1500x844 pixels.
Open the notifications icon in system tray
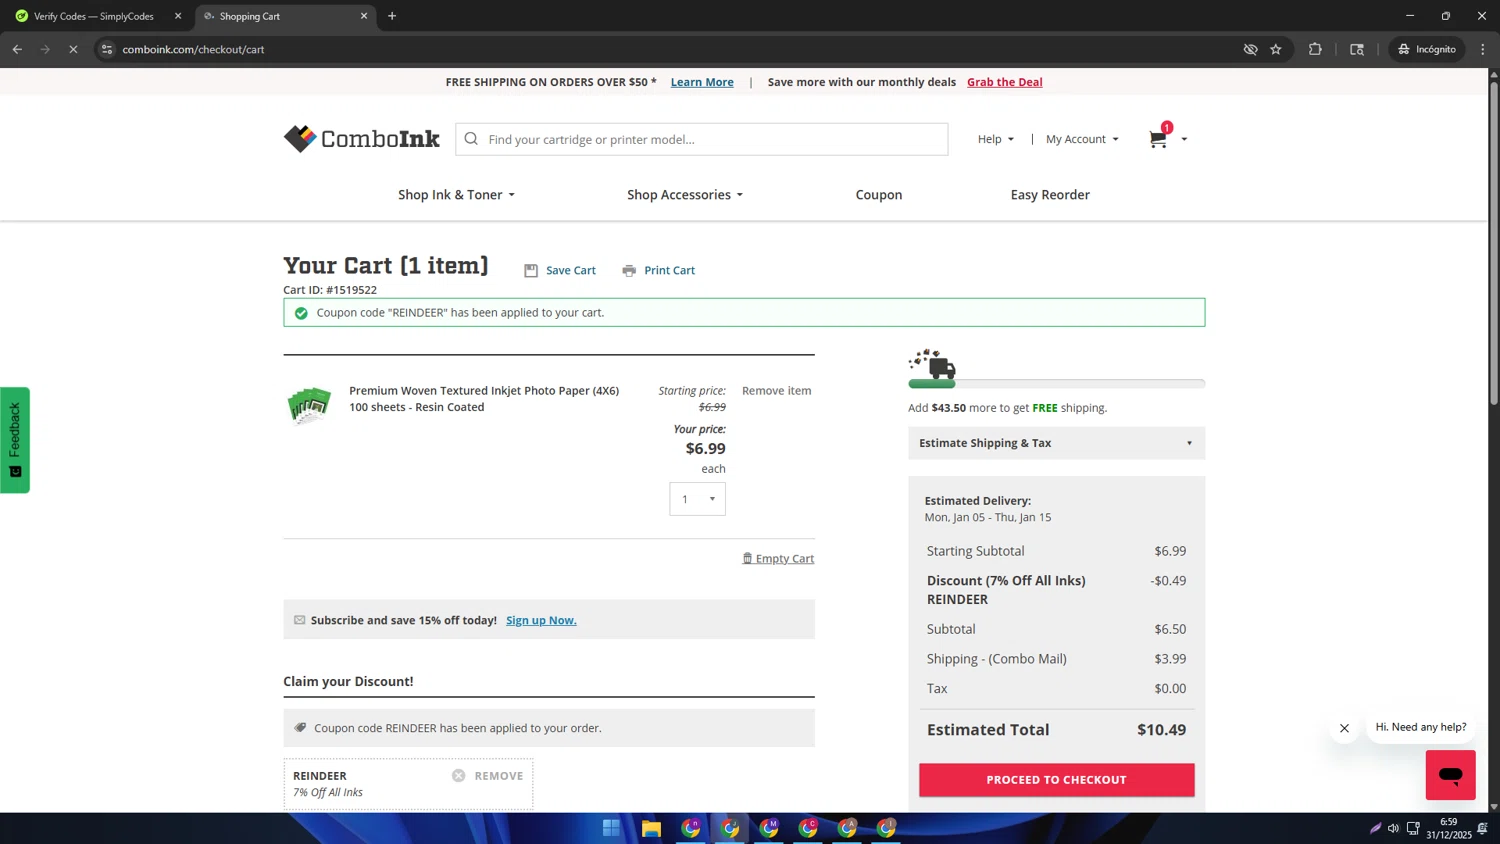point(1482,828)
